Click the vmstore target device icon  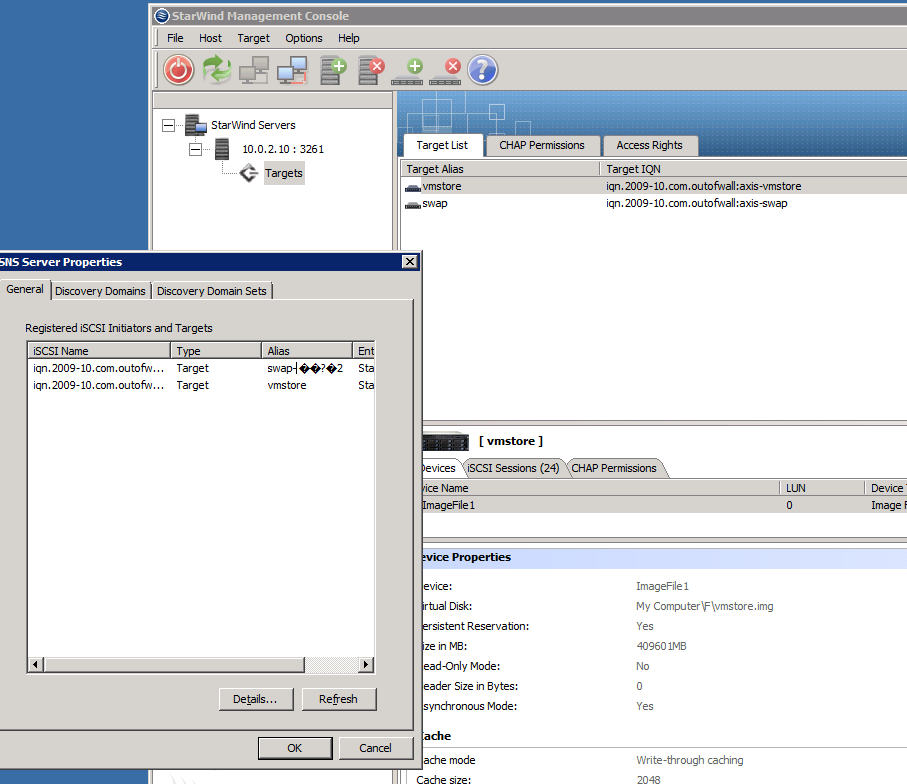tap(412, 187)
